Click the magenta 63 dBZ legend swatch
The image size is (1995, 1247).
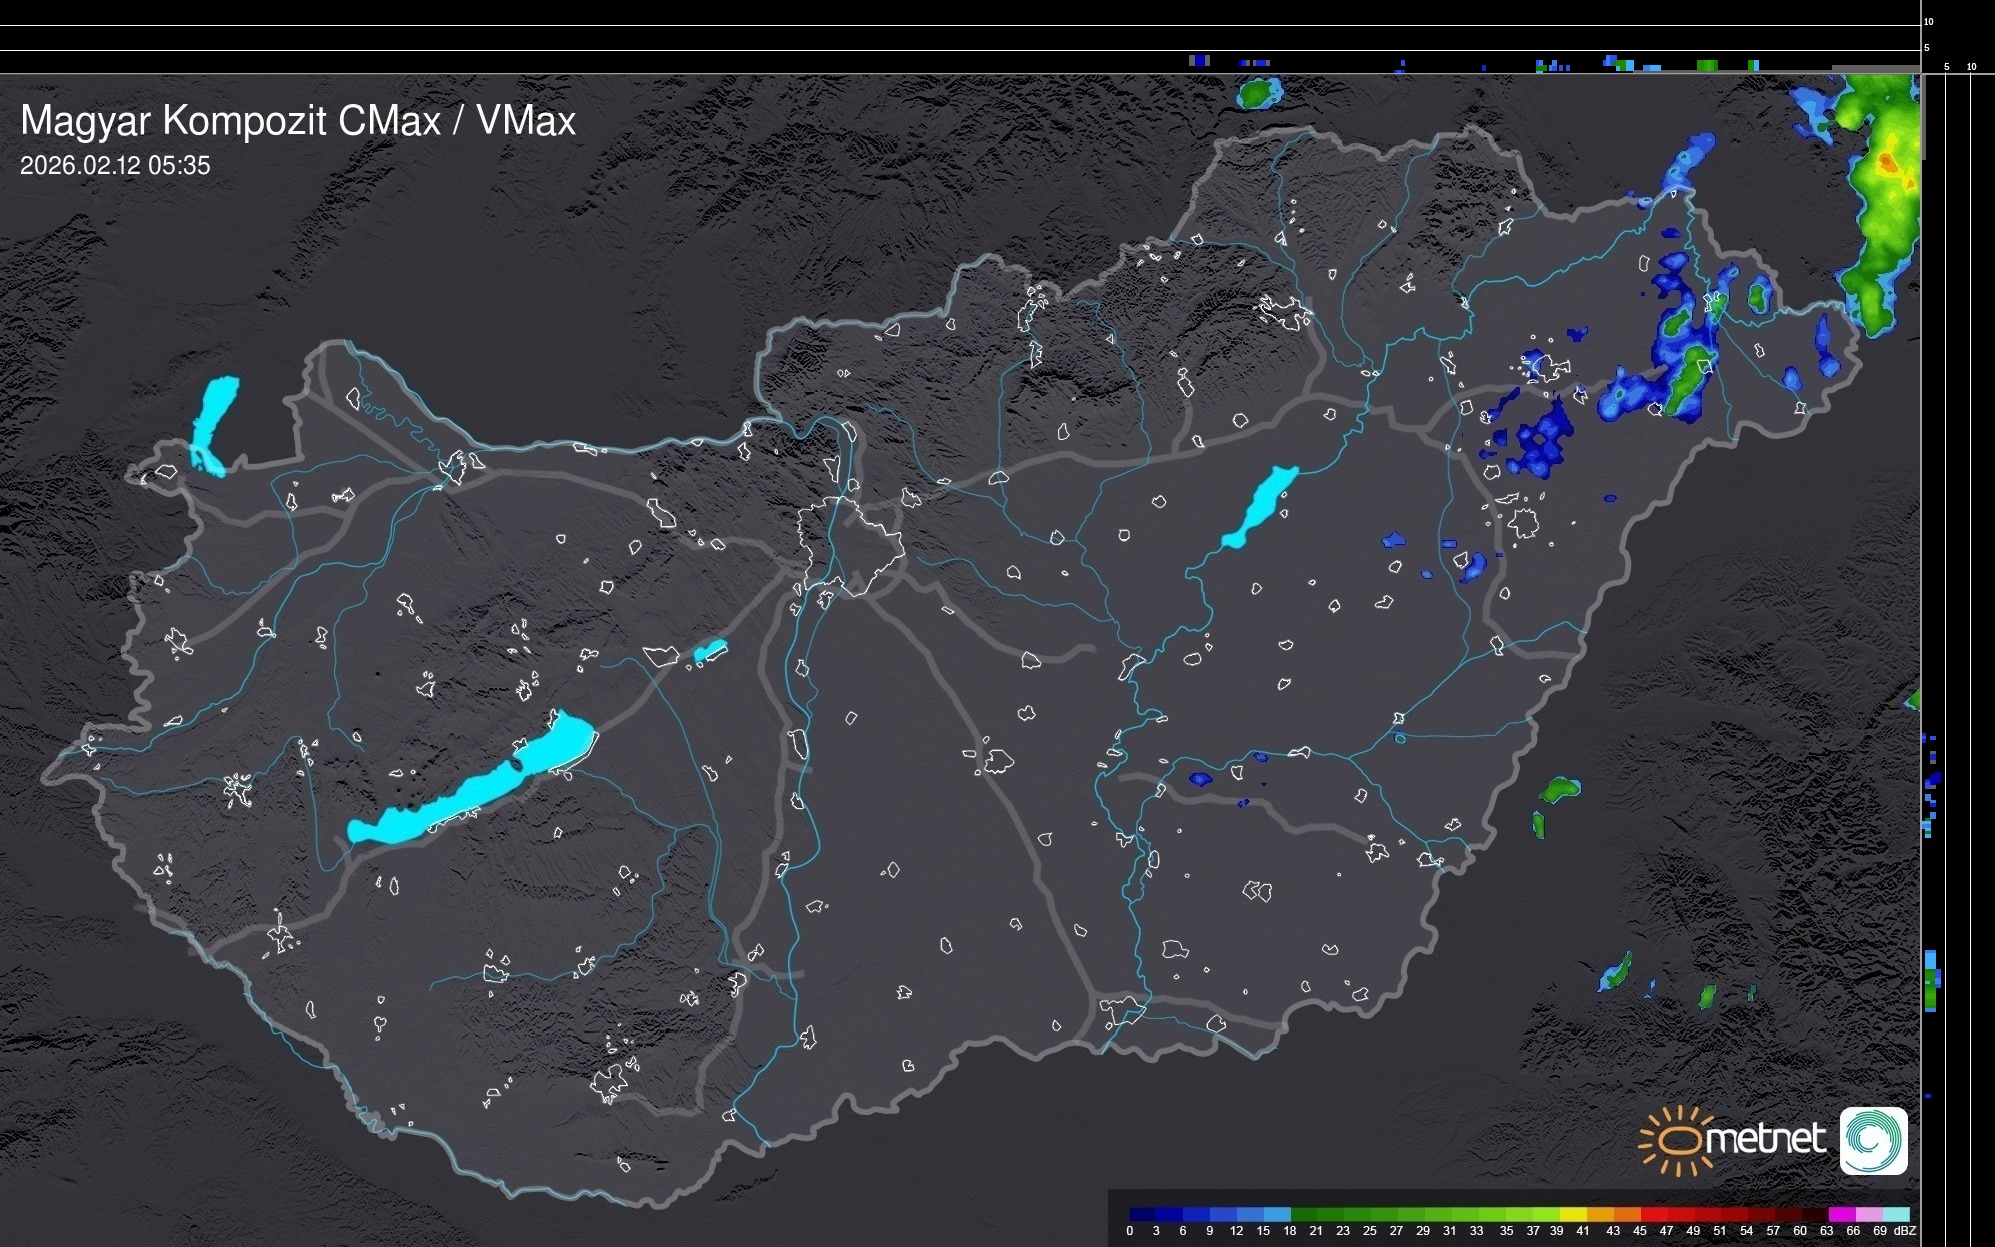pos(1840,1214)
